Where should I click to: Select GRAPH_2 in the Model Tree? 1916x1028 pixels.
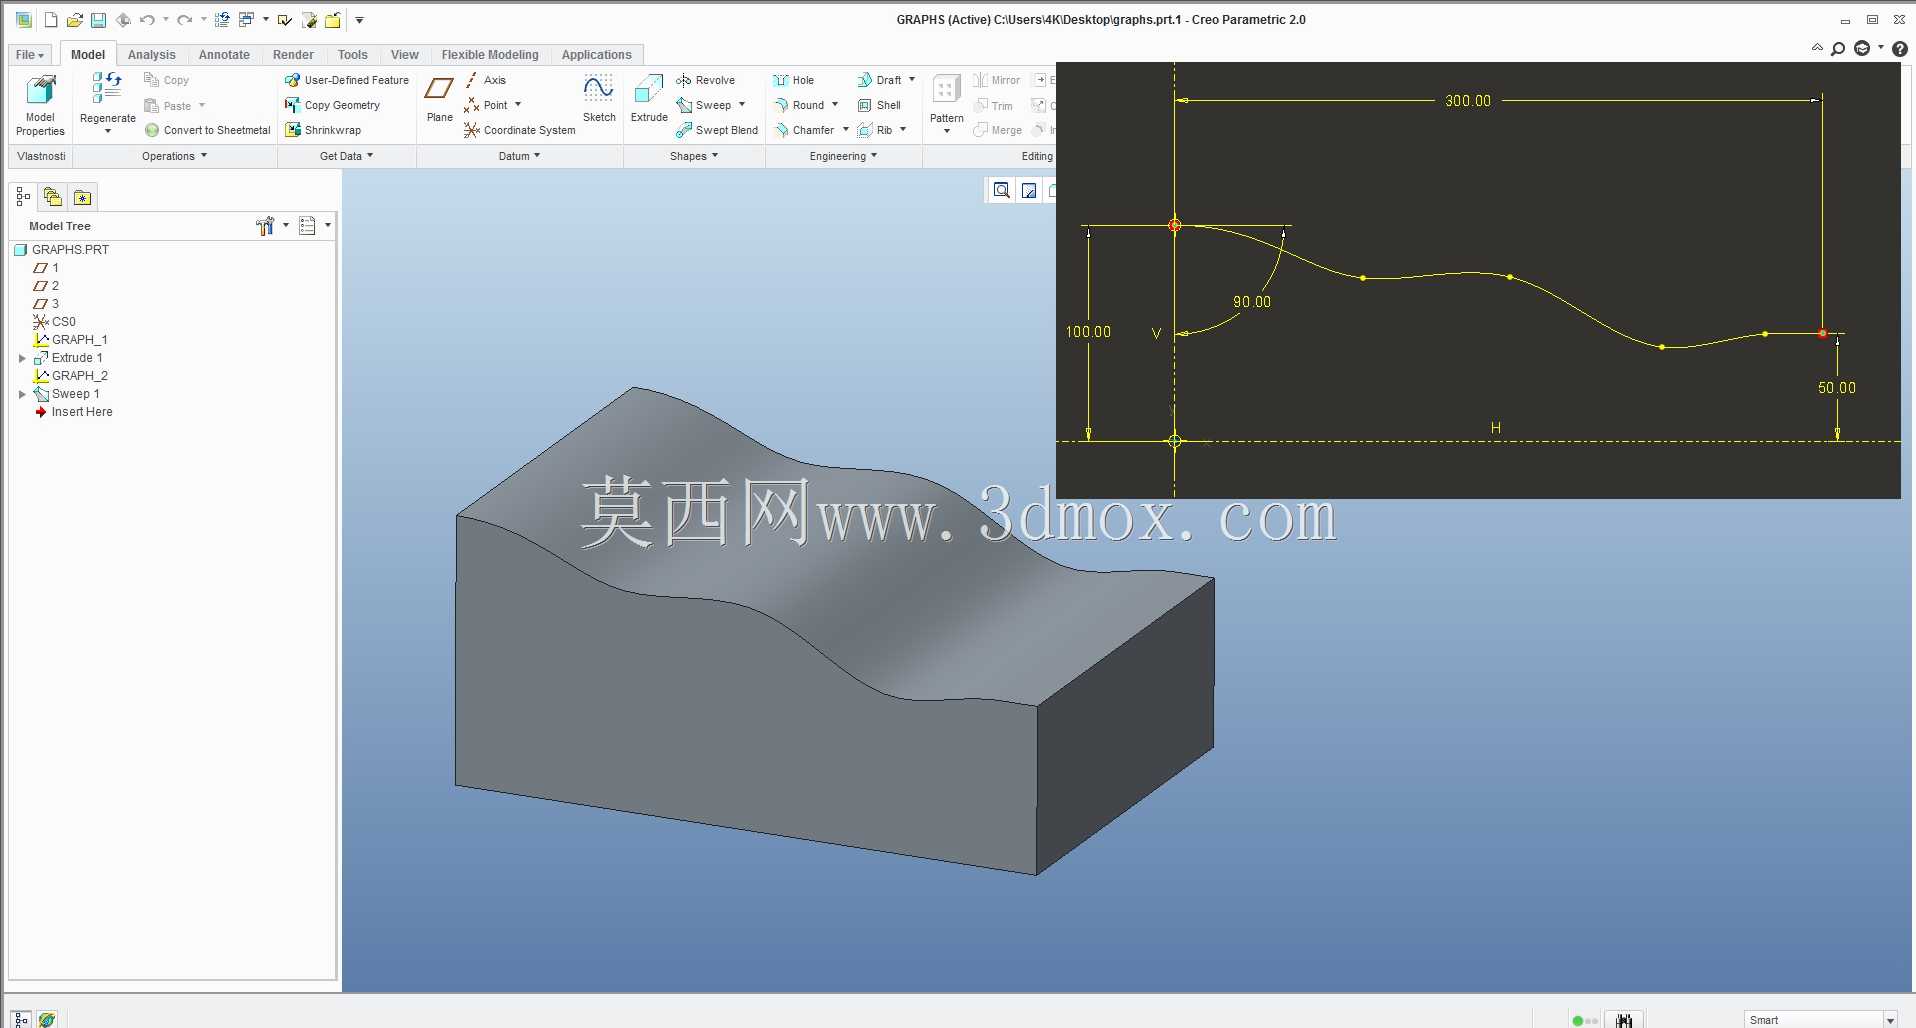[70, 376]
